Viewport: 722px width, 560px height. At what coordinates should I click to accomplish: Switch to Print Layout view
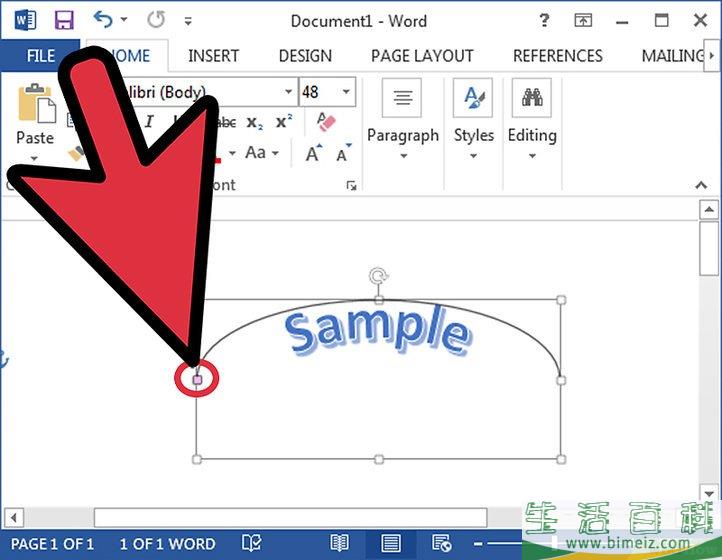tap(391, 543)
